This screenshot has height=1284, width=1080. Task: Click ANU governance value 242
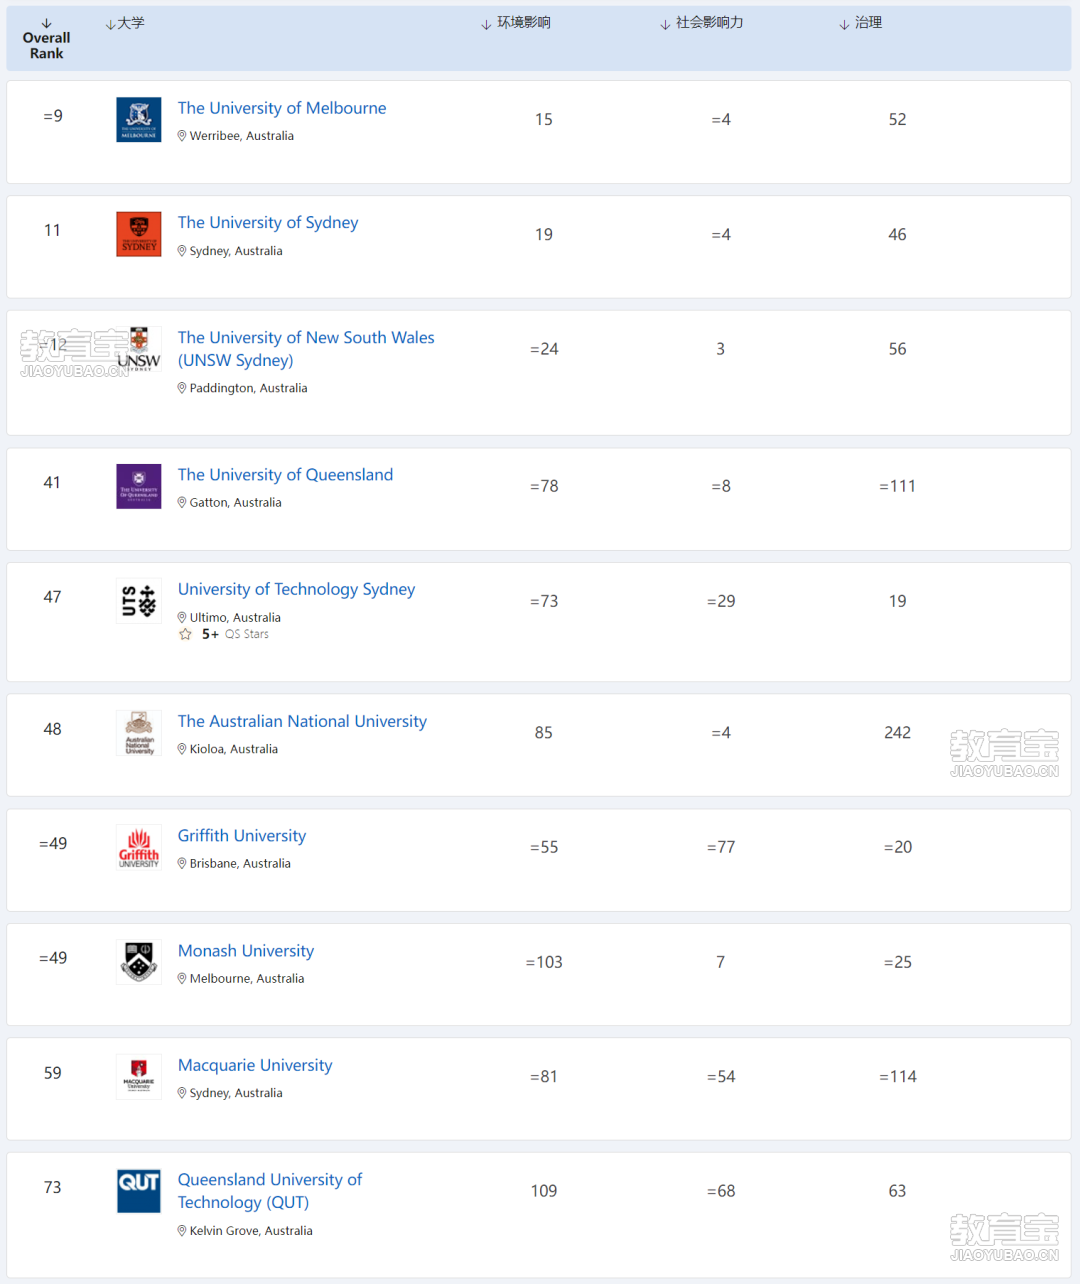(898, 733)
